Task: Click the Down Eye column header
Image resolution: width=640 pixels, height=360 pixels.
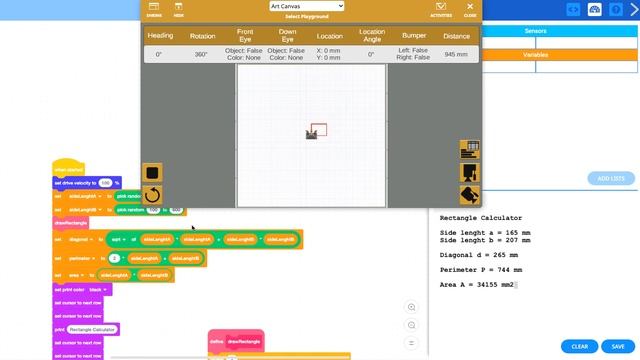Action: (287, 36)
